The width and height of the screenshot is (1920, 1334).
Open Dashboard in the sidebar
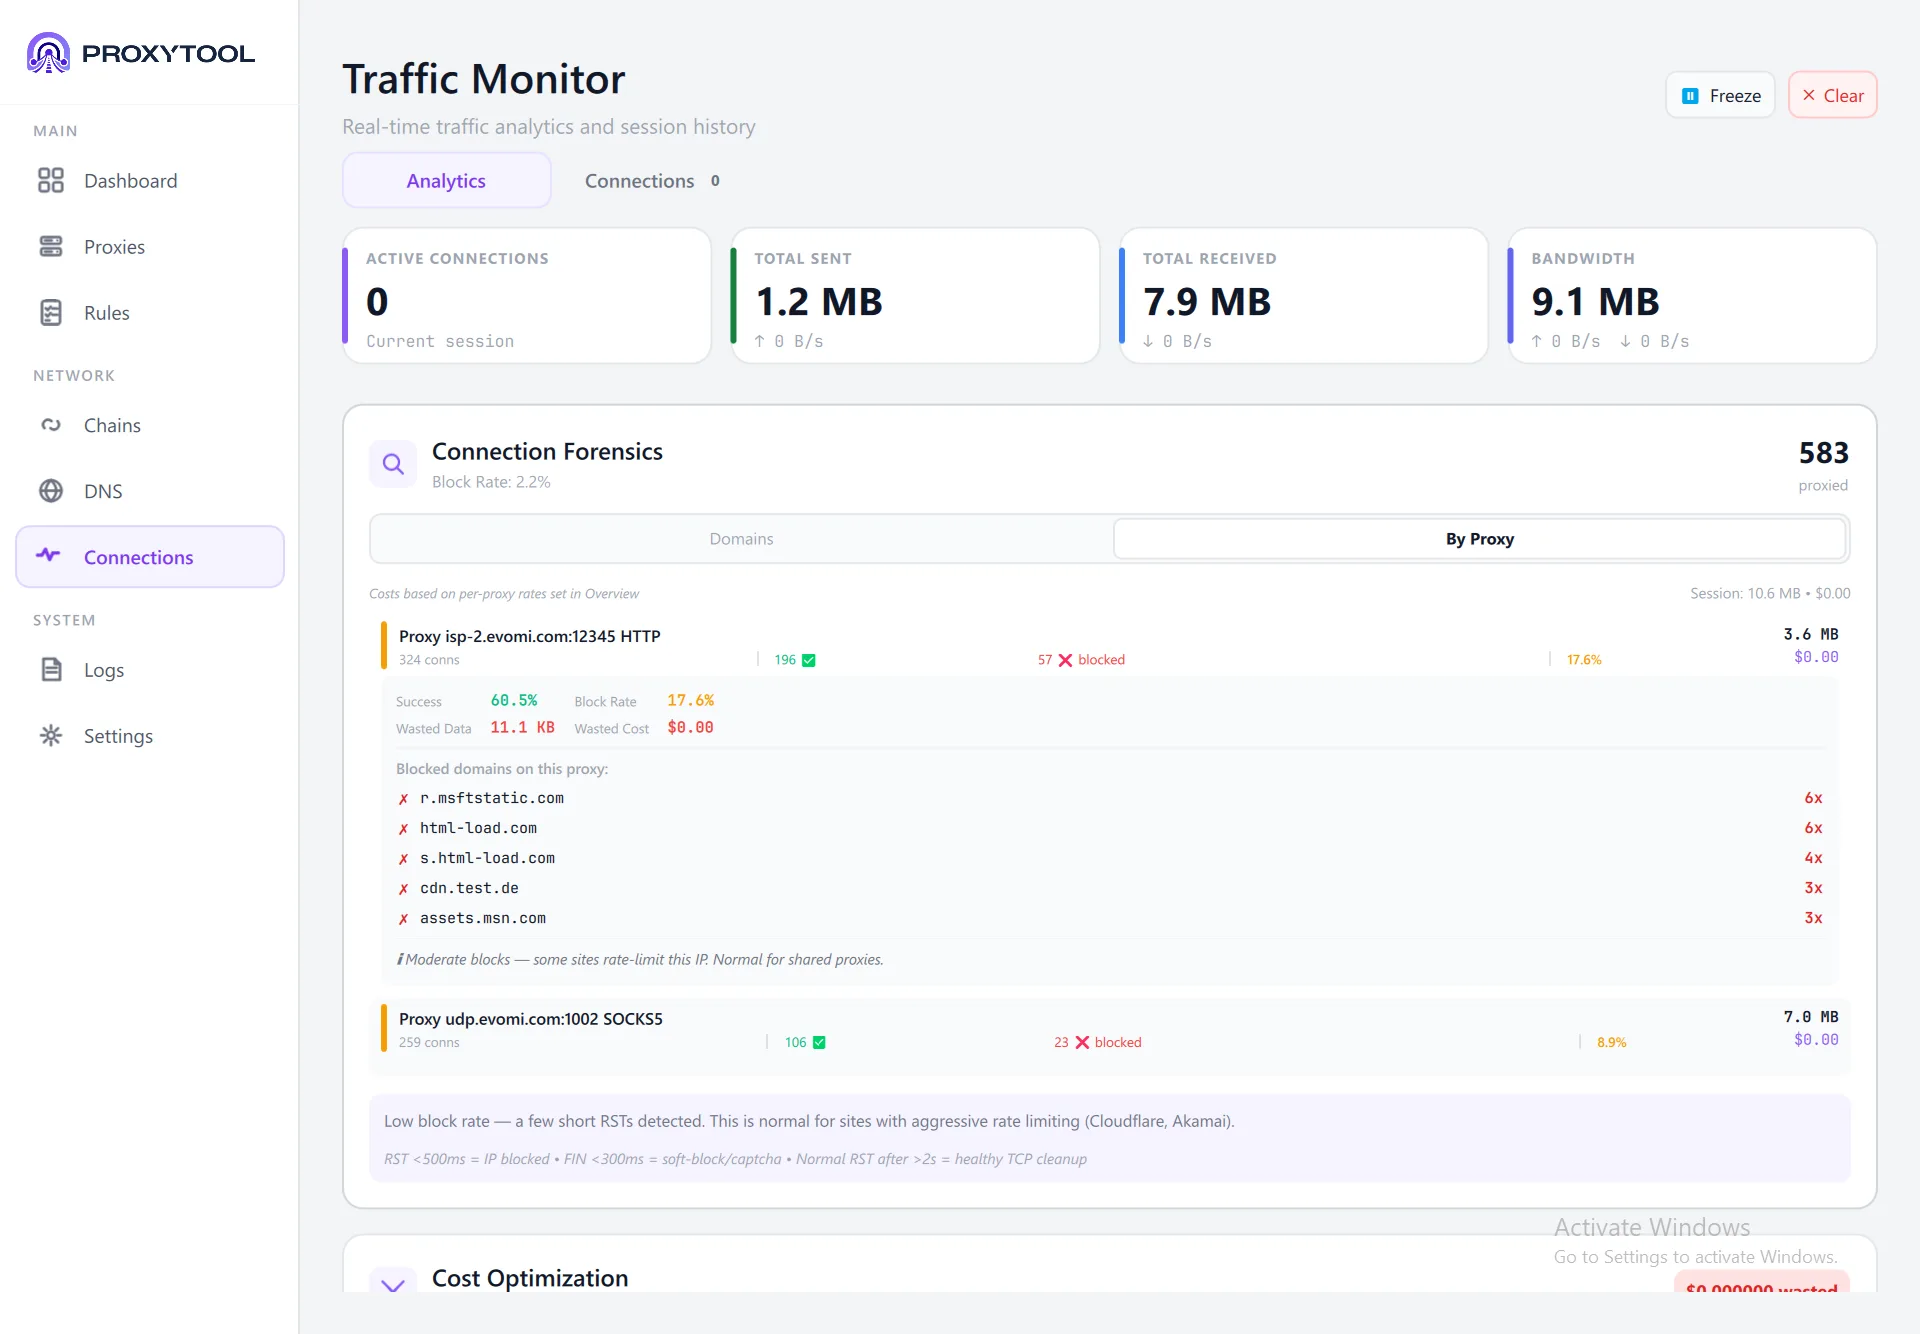[x=150, y=180]
